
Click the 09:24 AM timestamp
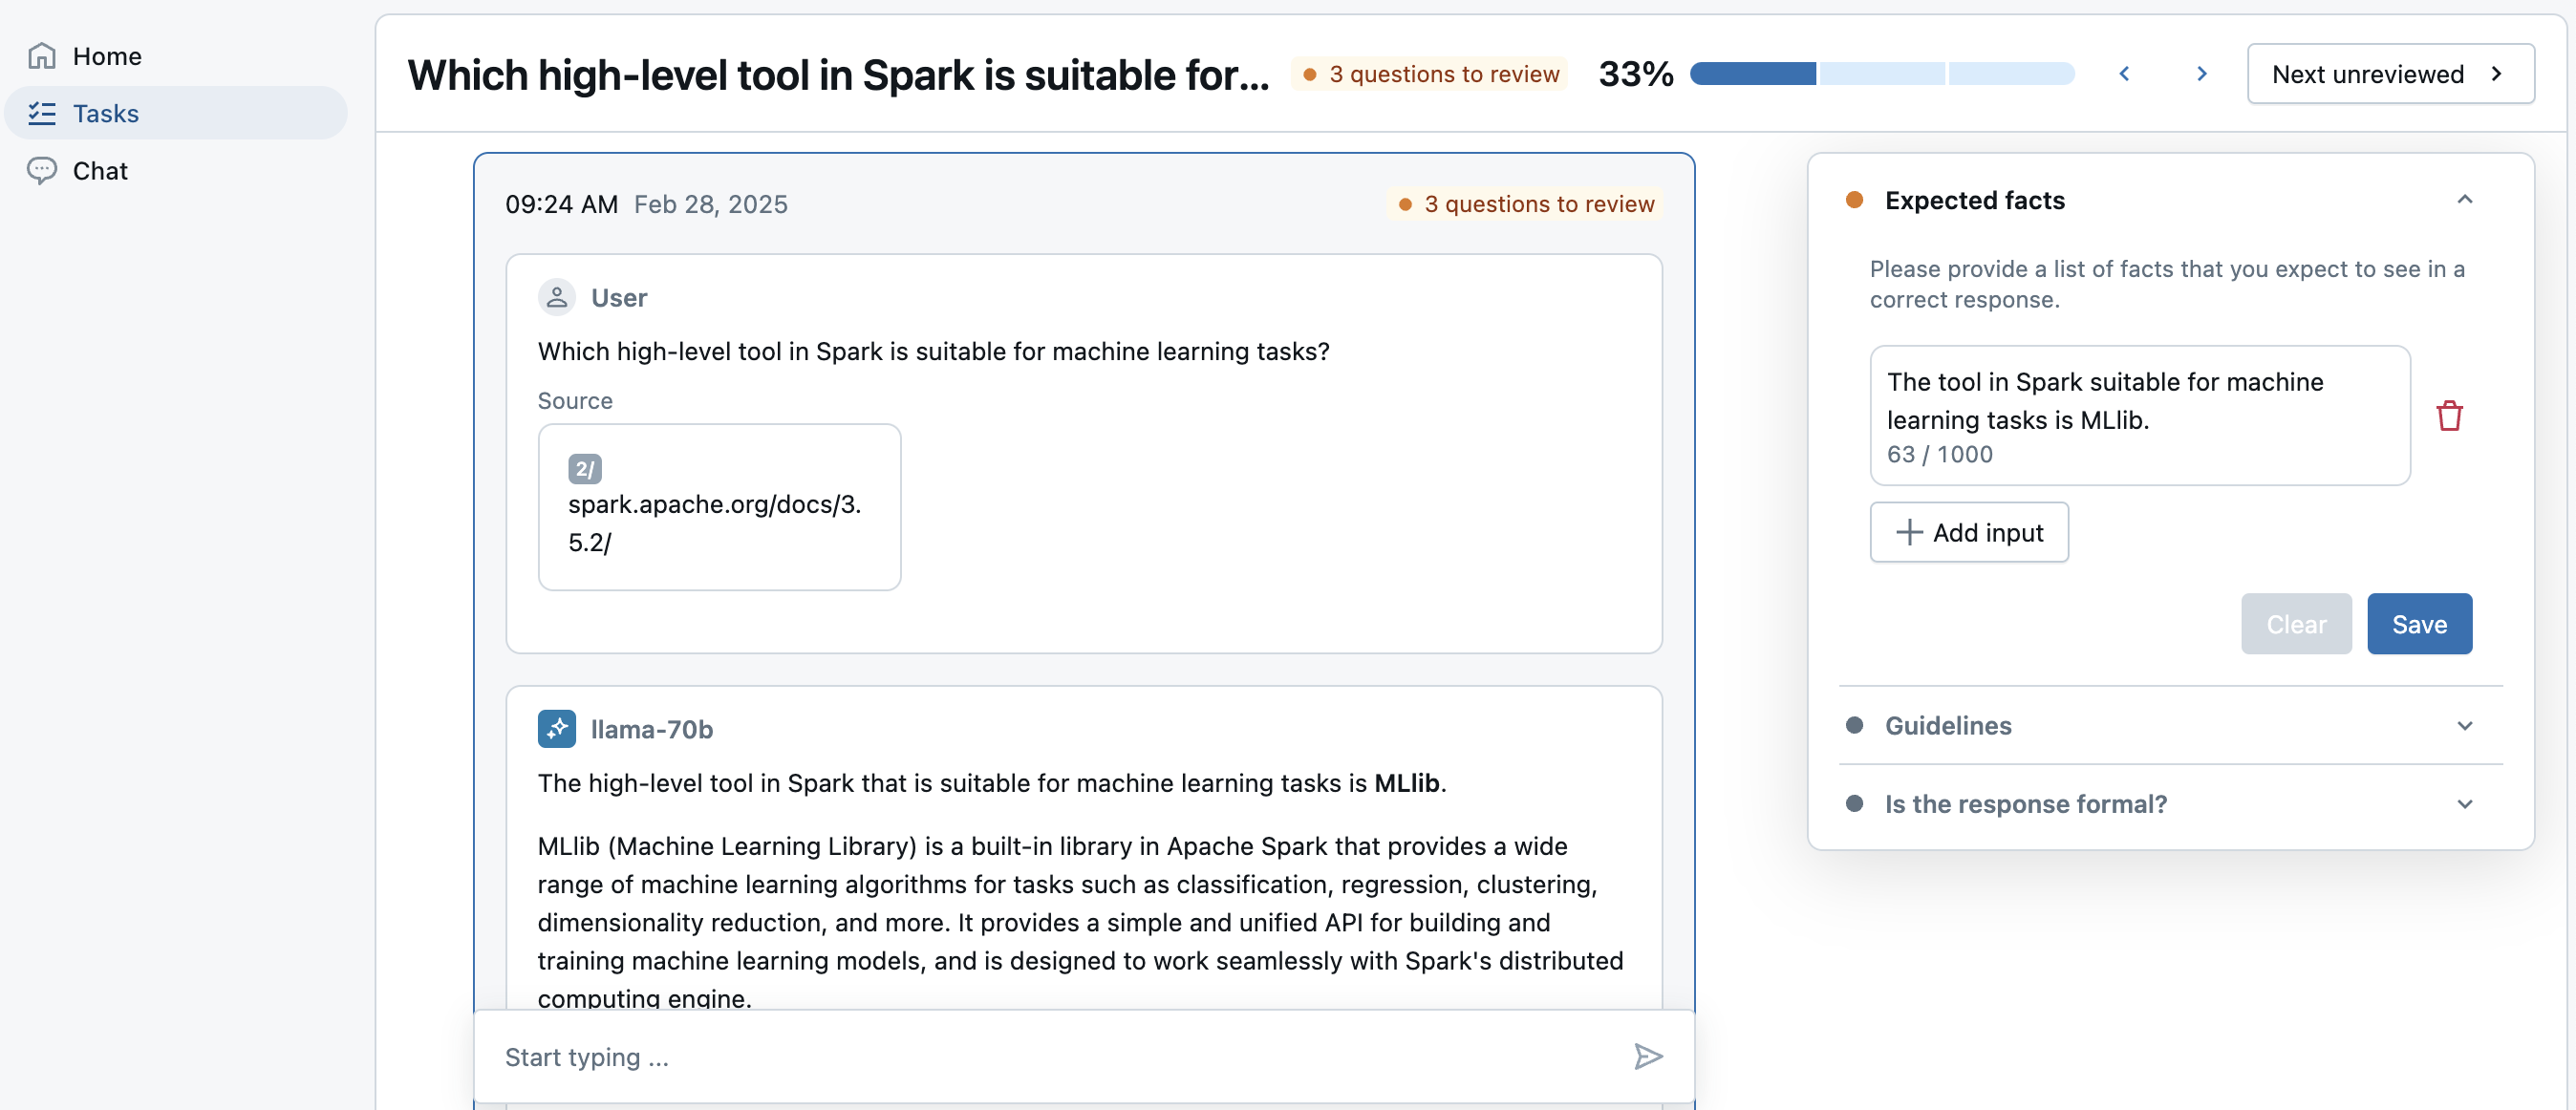[x=561, y=204]
